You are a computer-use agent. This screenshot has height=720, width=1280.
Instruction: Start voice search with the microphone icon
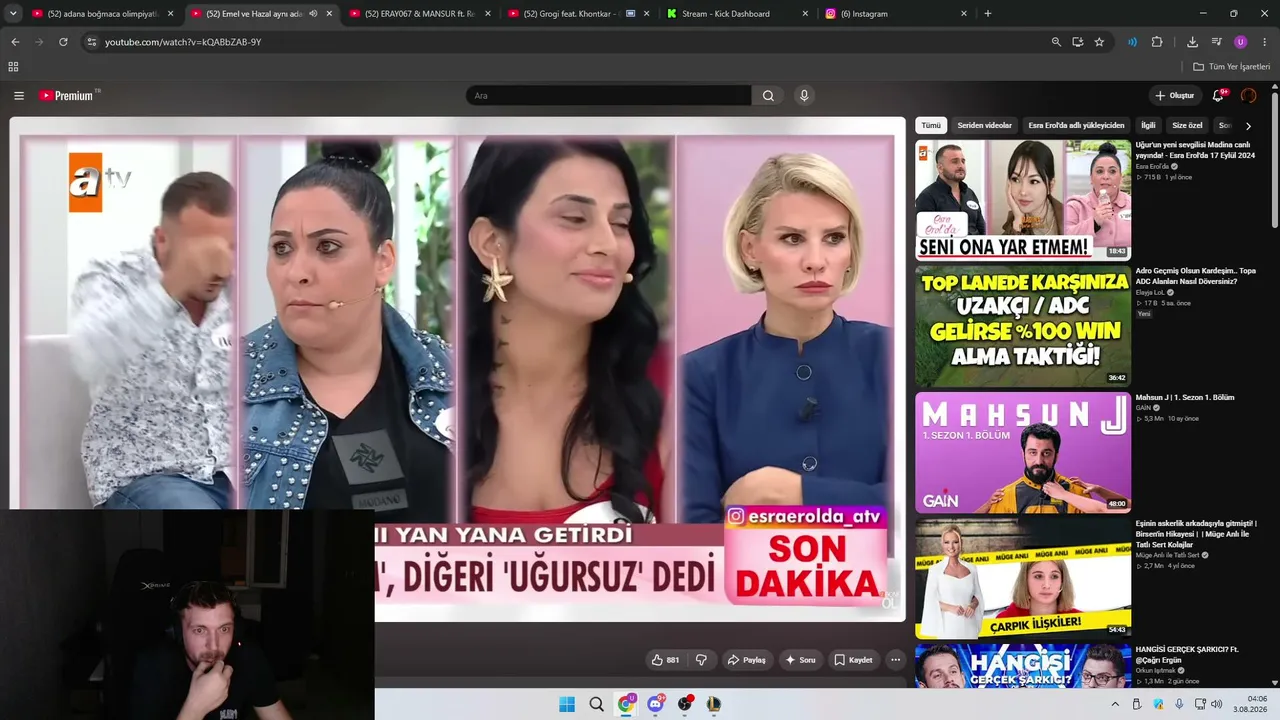[x=804, y=96]
